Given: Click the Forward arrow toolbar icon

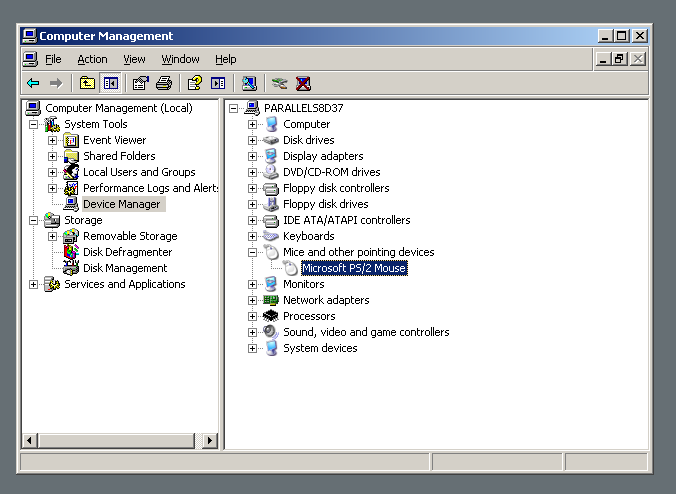Looking at the screenshot, I should [x=56, y=83].
